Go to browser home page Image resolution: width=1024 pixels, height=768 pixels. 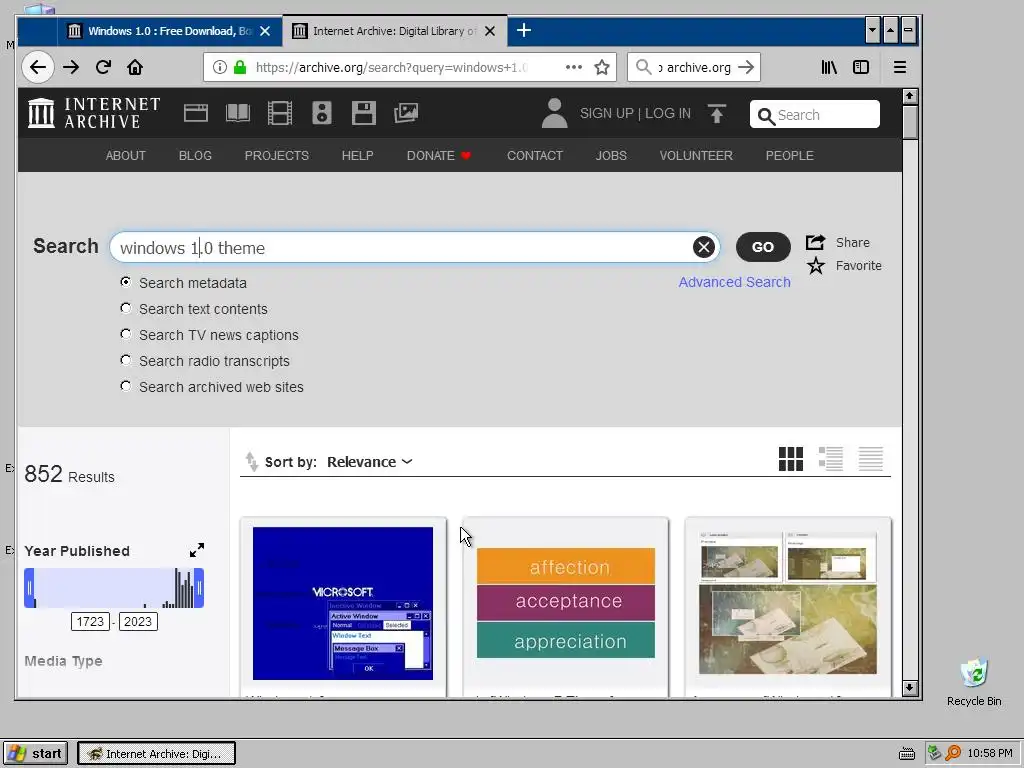point(135,67)
